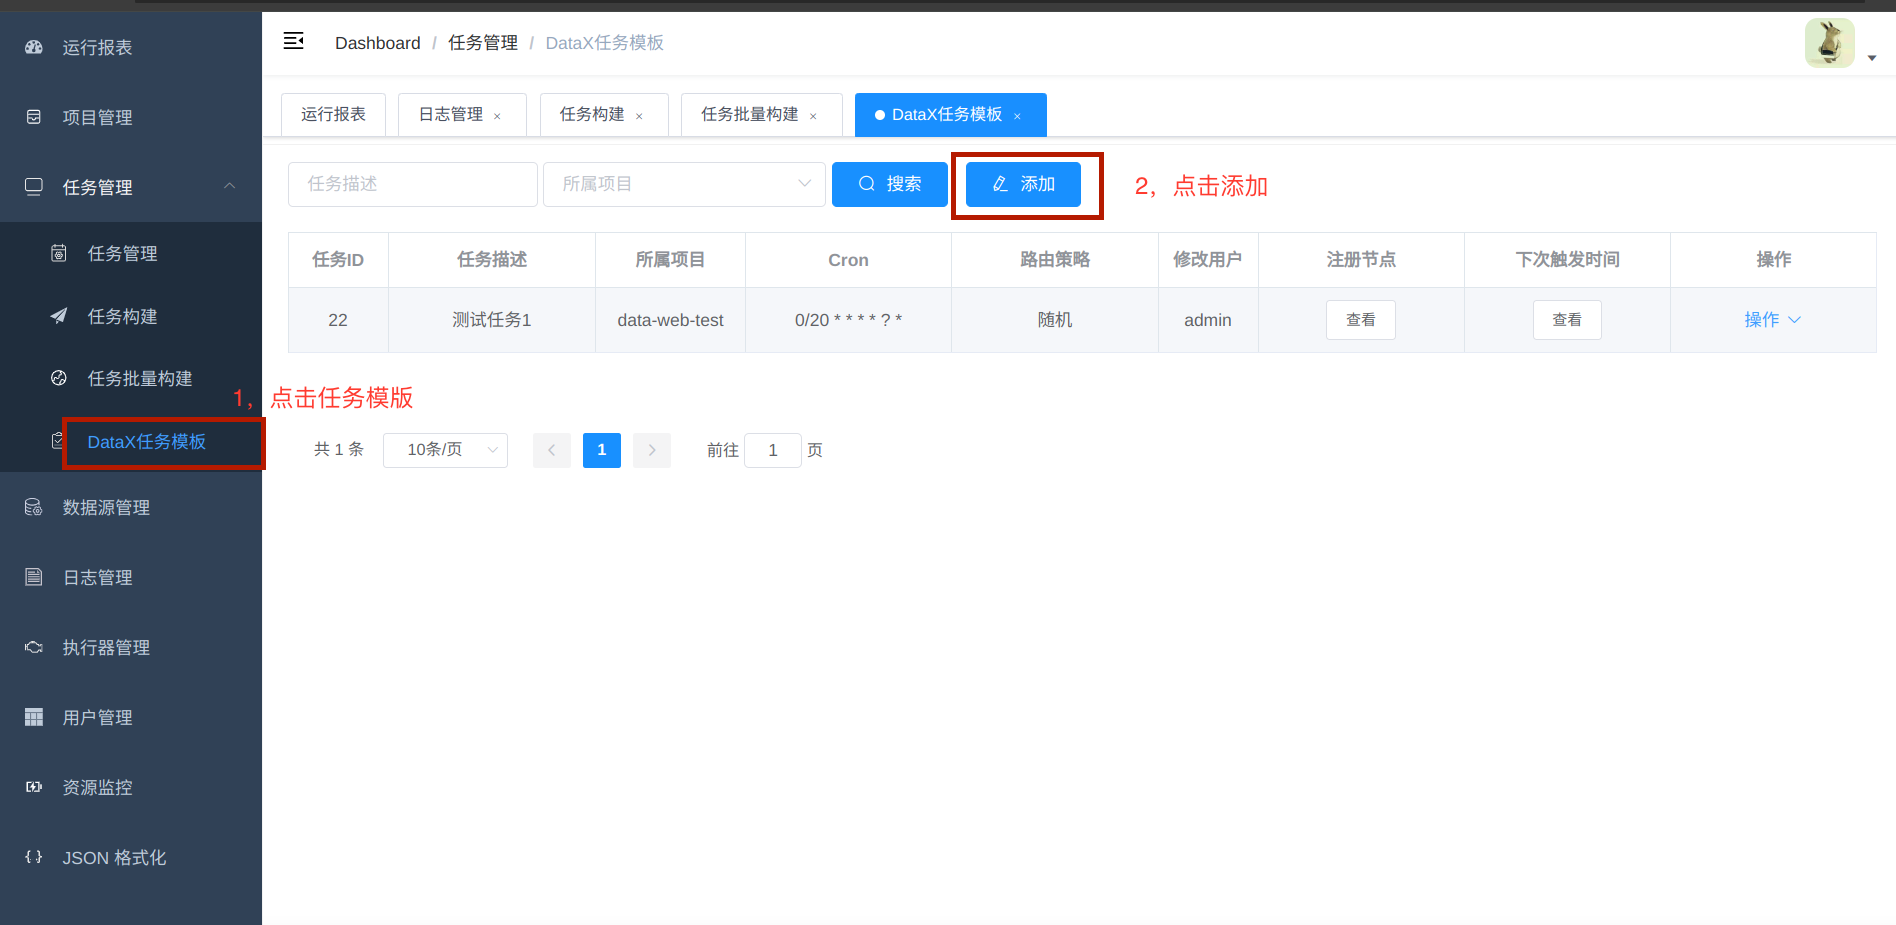Open 用户管理 in the sidebar

(x=97, y=717)
